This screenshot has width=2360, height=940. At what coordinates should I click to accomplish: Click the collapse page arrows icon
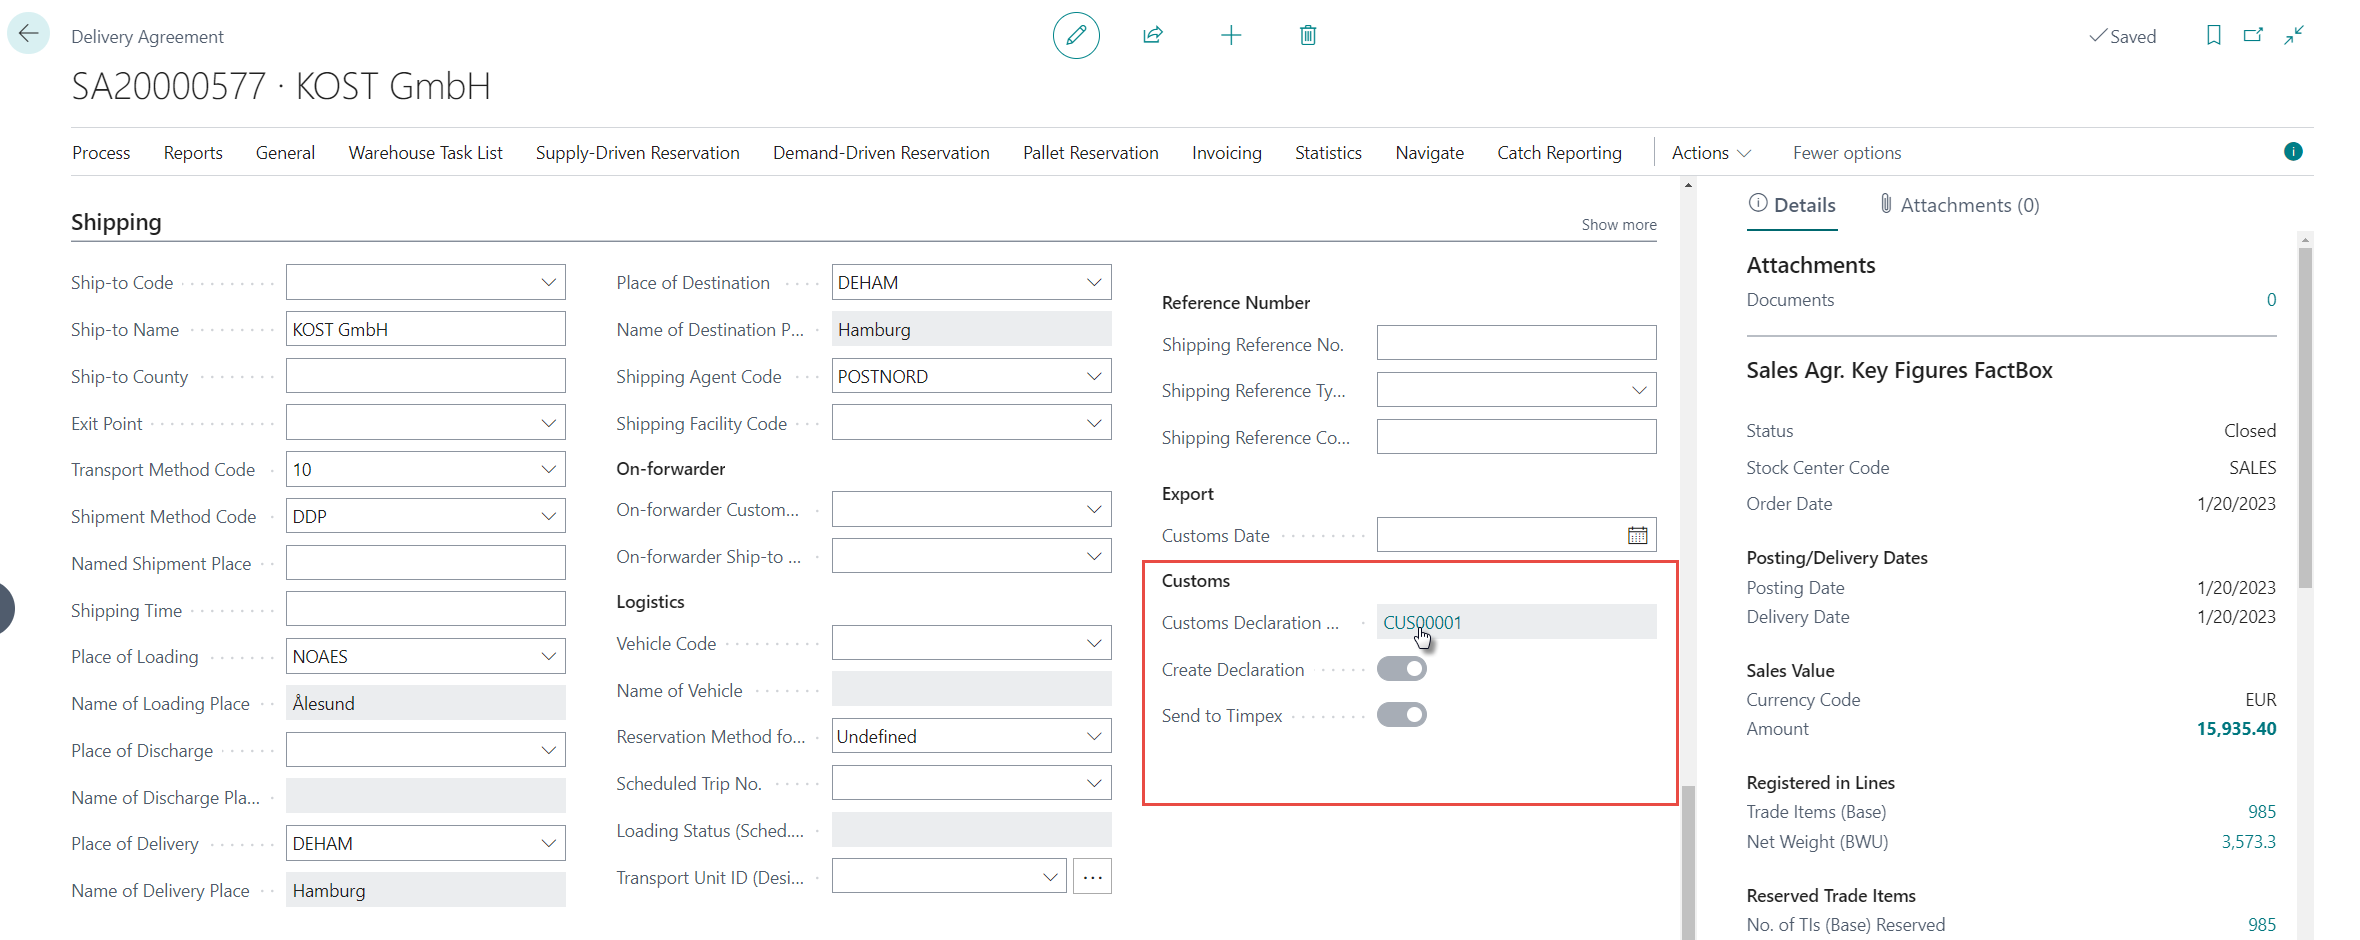(x=2294, y=36)
